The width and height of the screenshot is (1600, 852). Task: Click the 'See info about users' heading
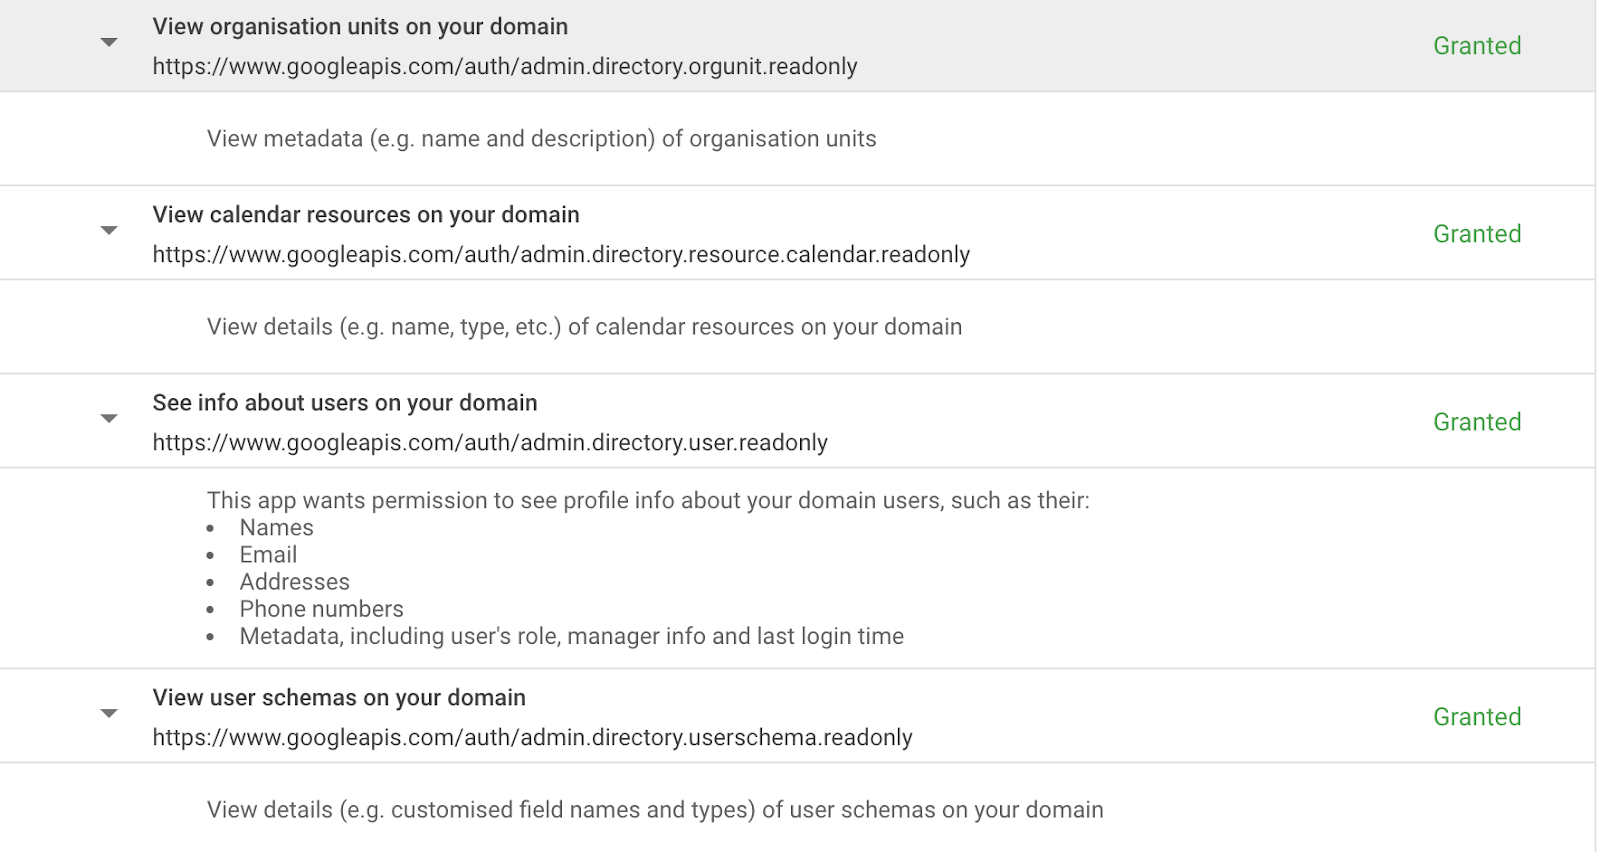345,403
